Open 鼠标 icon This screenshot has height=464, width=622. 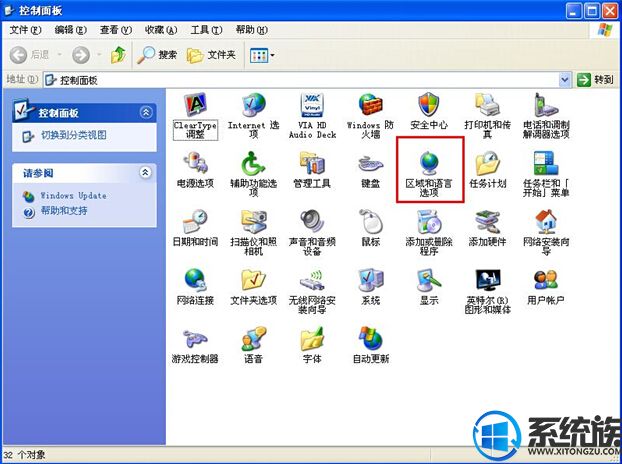371,221
